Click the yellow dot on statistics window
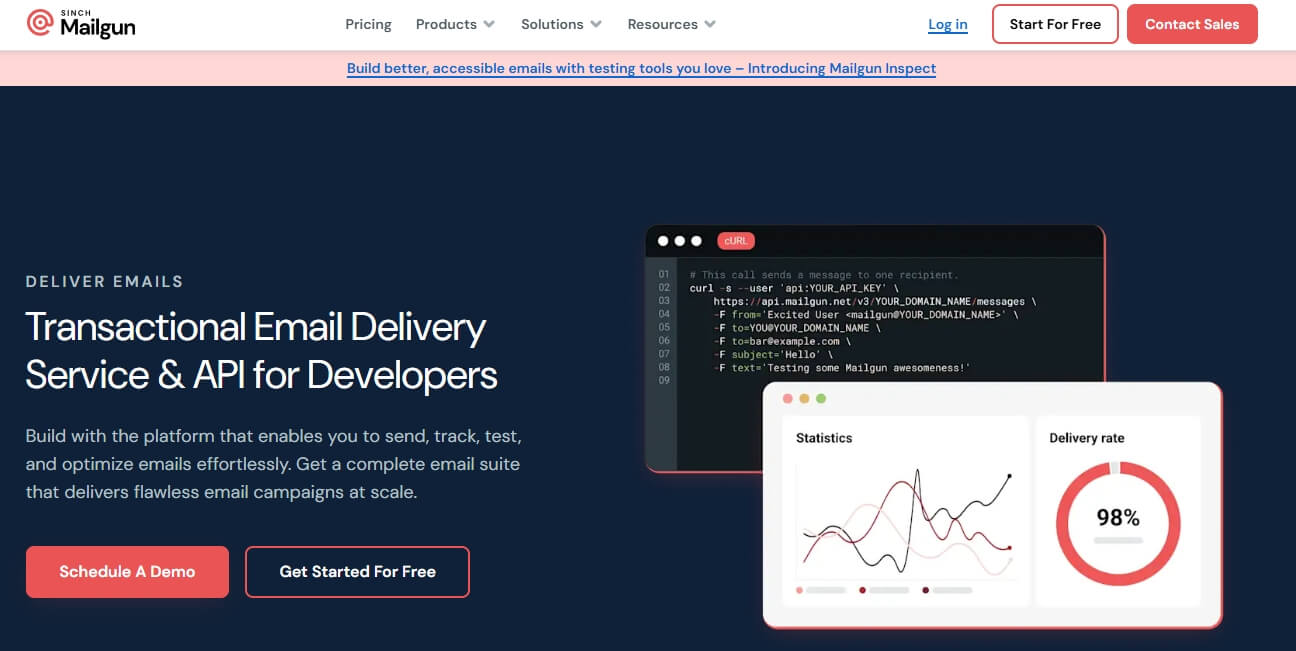The width and height of the screenshot is (1296, 651). (x=804, y=399)
